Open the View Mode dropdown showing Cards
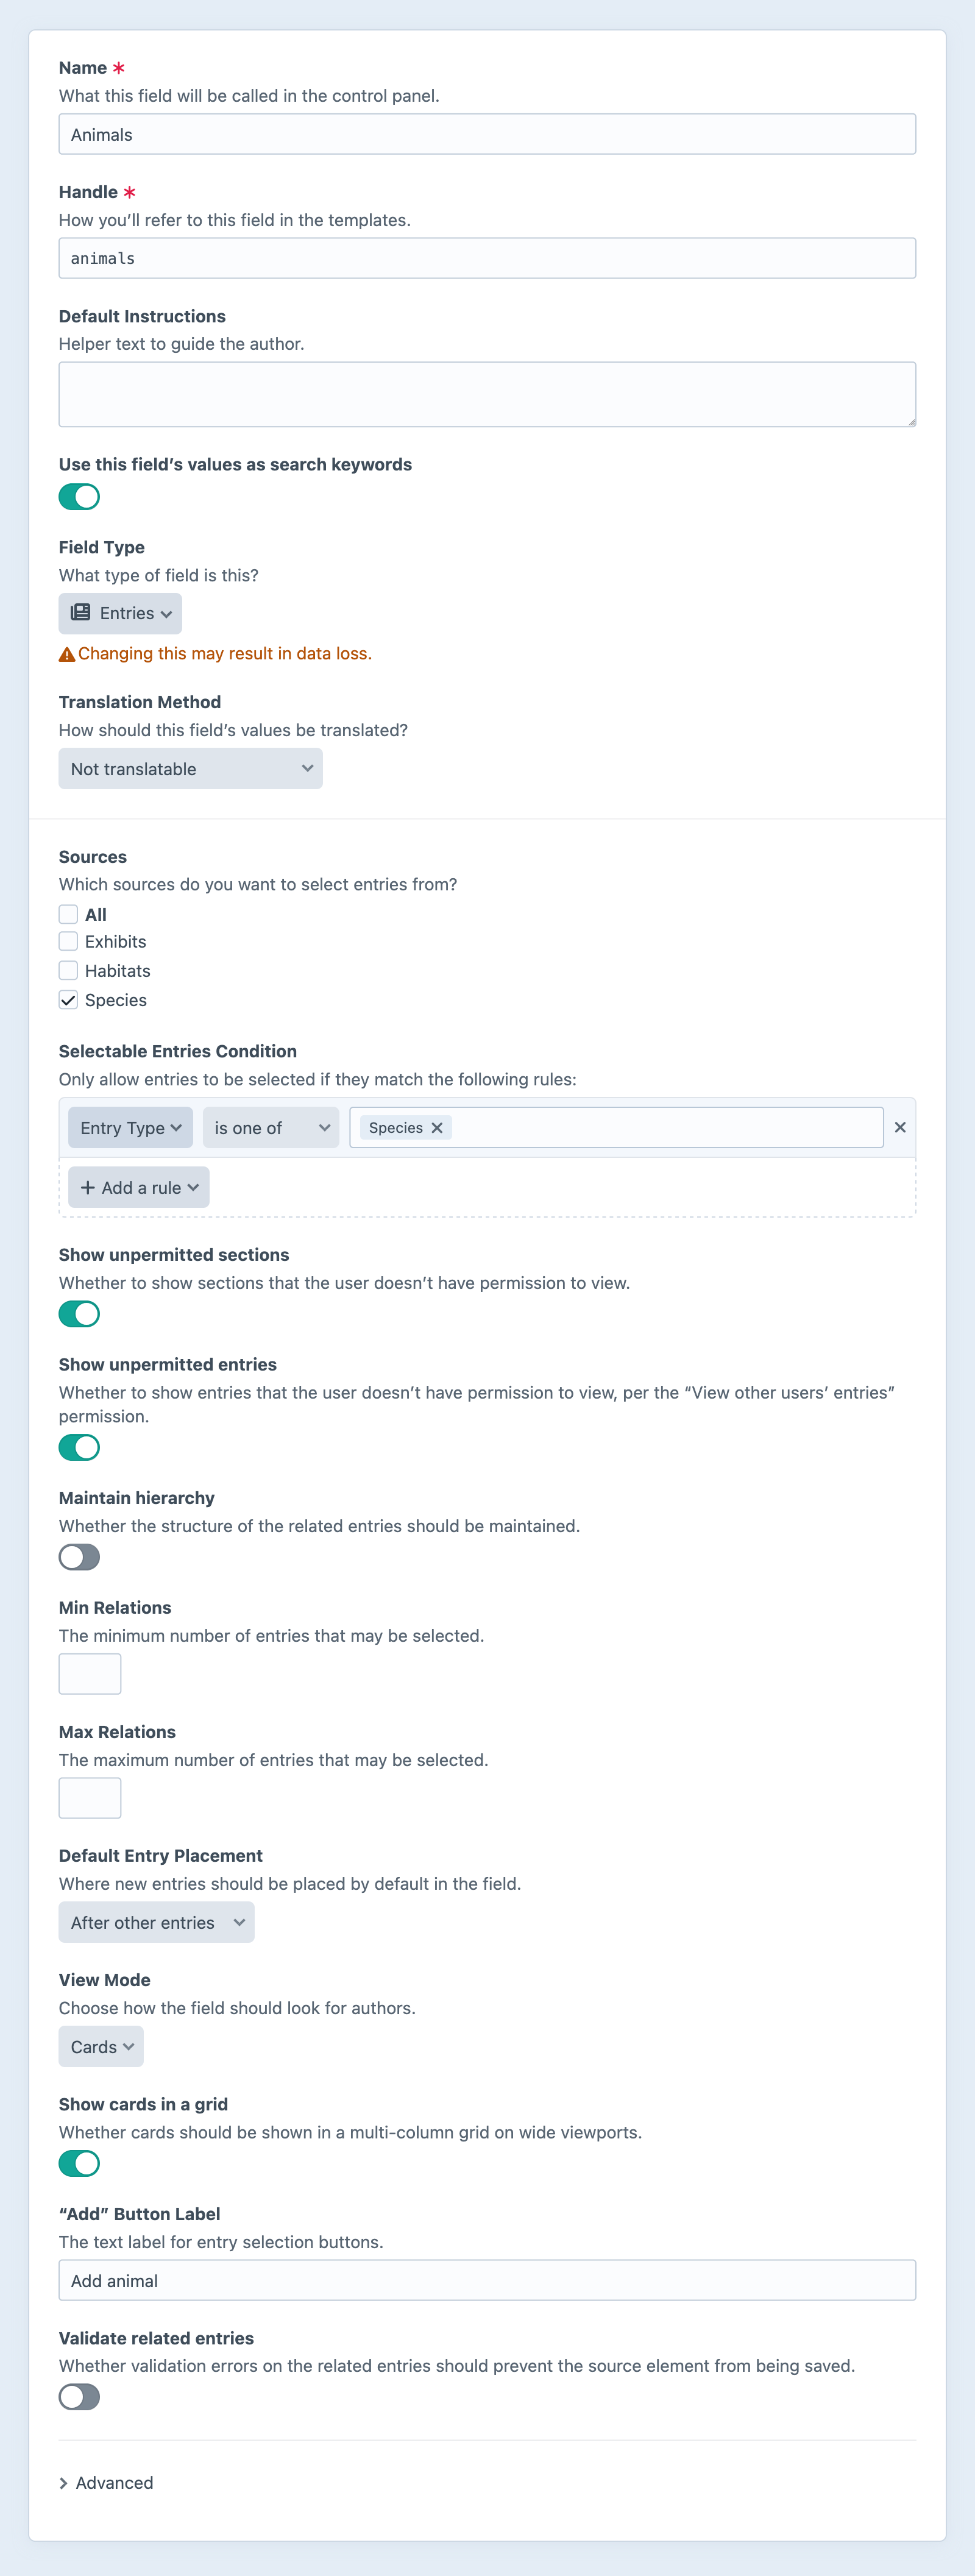975x2576 pixels. coord(100,2046)
